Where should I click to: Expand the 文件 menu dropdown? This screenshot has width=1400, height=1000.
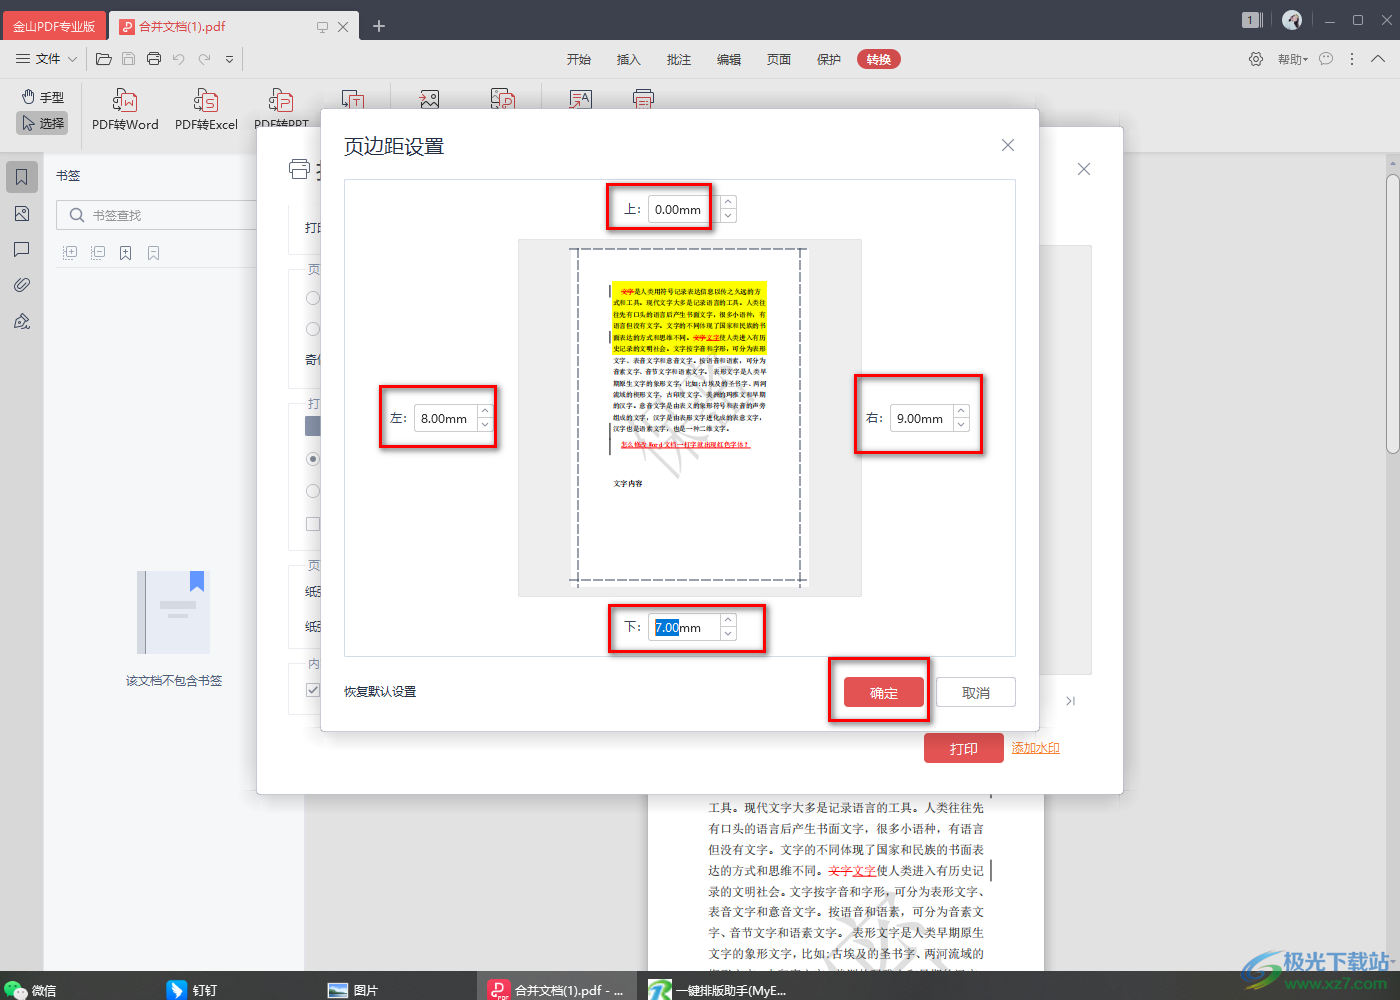(47, 59)
